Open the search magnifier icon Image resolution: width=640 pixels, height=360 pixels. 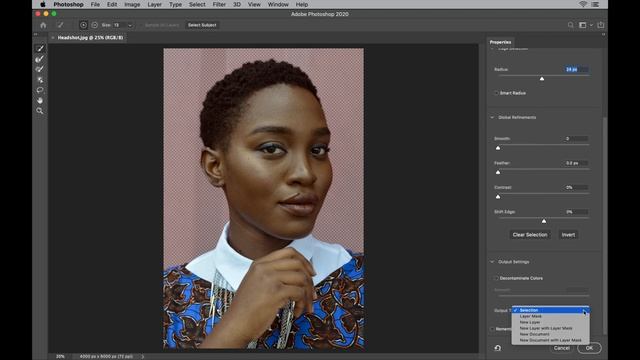(x=570, y=25)
